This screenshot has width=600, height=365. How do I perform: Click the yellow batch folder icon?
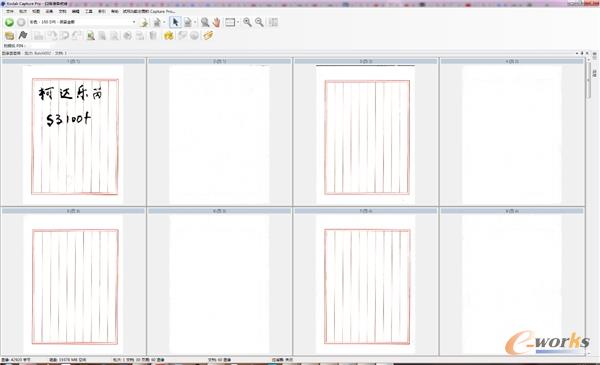tap(10, 36)
